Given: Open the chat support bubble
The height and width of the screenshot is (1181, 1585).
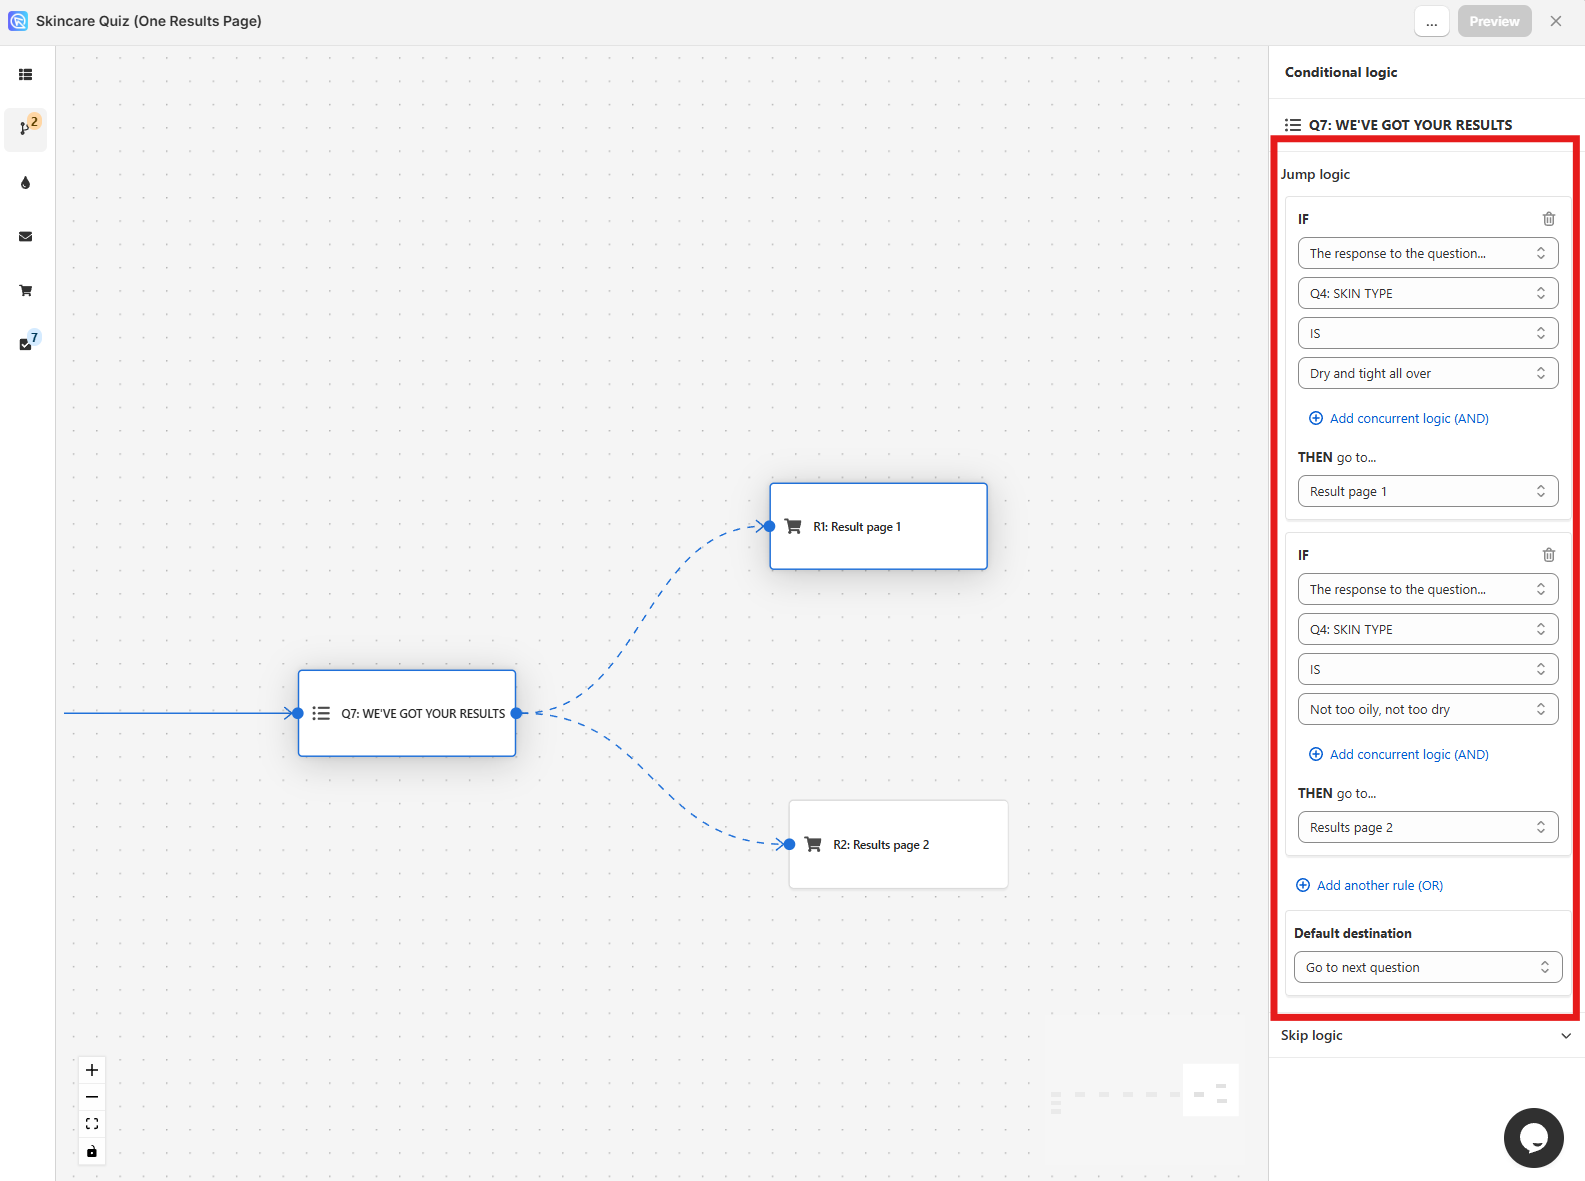Looking at the screenshot, I should click(1533, 1137).
